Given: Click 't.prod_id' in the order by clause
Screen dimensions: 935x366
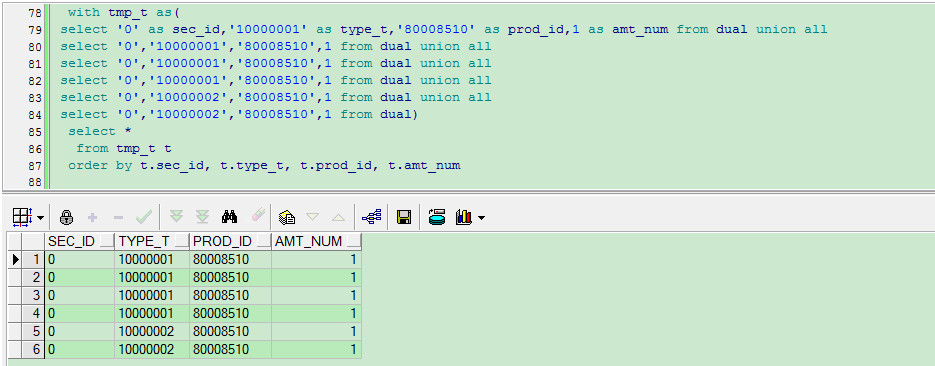Looking at the screenshot, I should pos(336,165).
